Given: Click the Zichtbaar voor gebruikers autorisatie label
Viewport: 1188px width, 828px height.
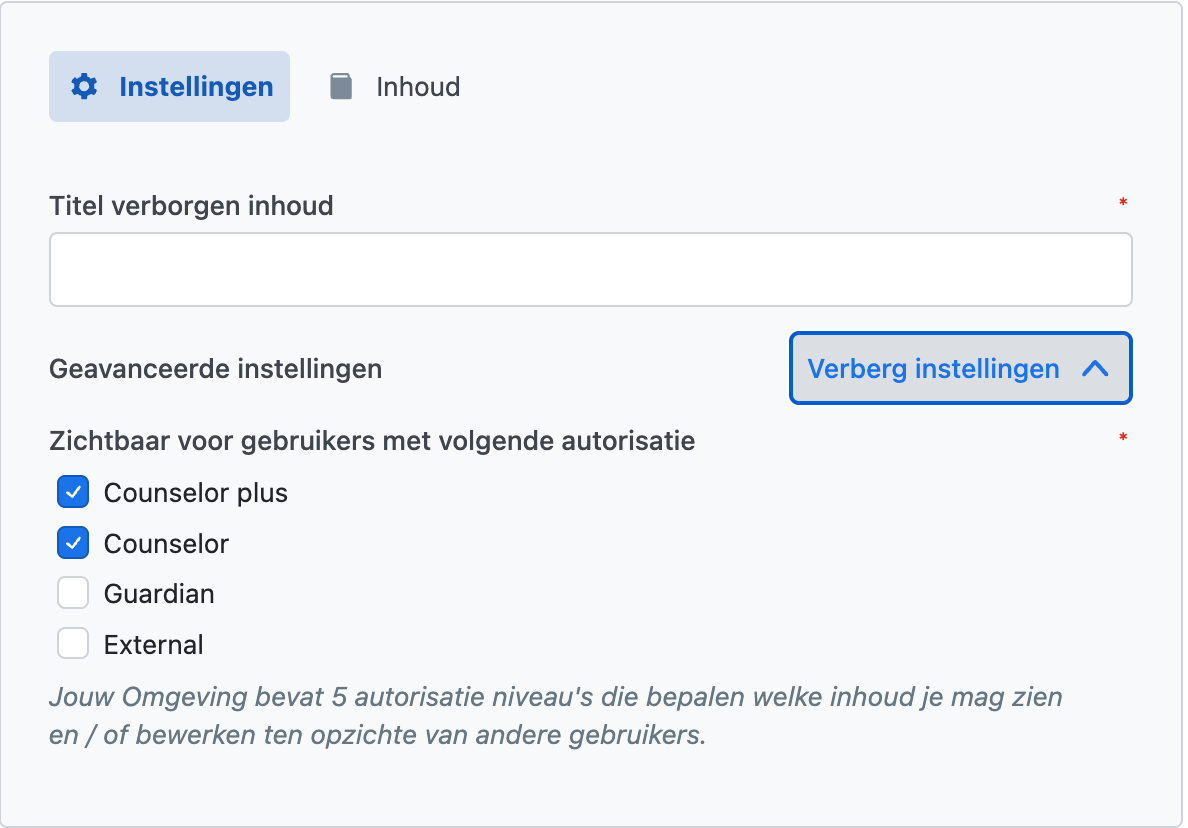Looking at the screenshot, I should coord(372,440).
